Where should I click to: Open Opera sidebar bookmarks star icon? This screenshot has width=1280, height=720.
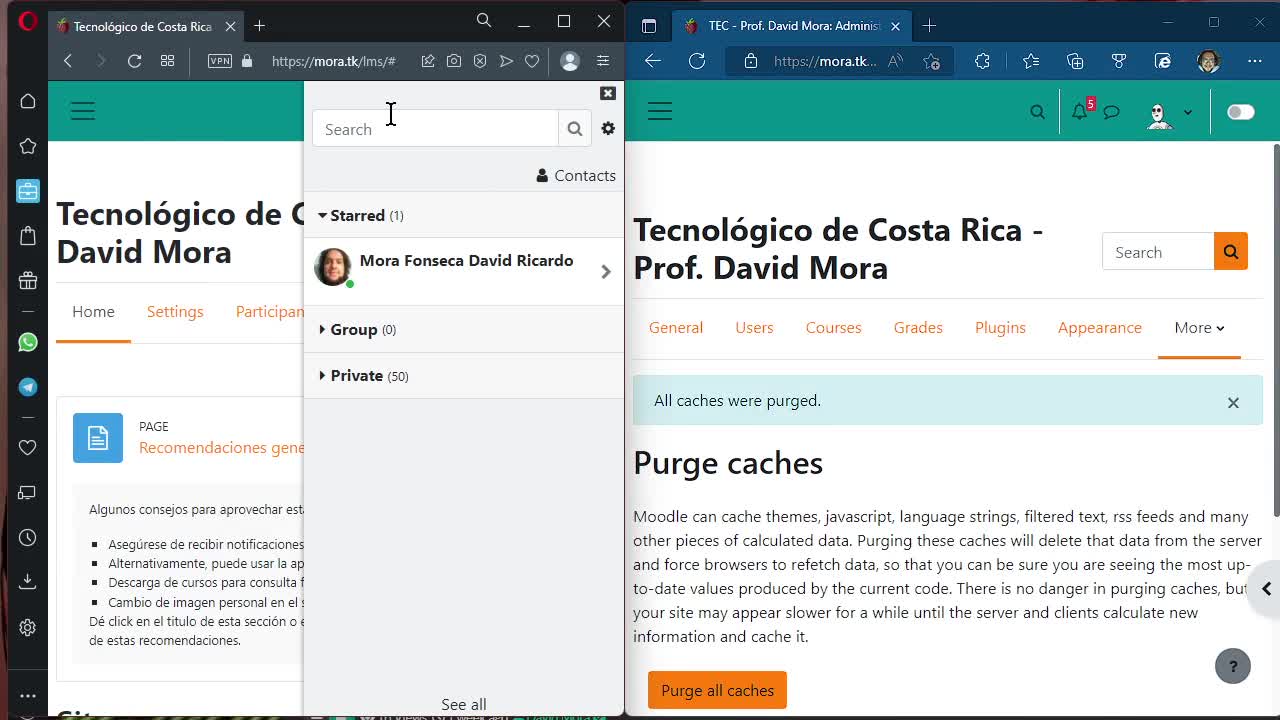[28, 146]
